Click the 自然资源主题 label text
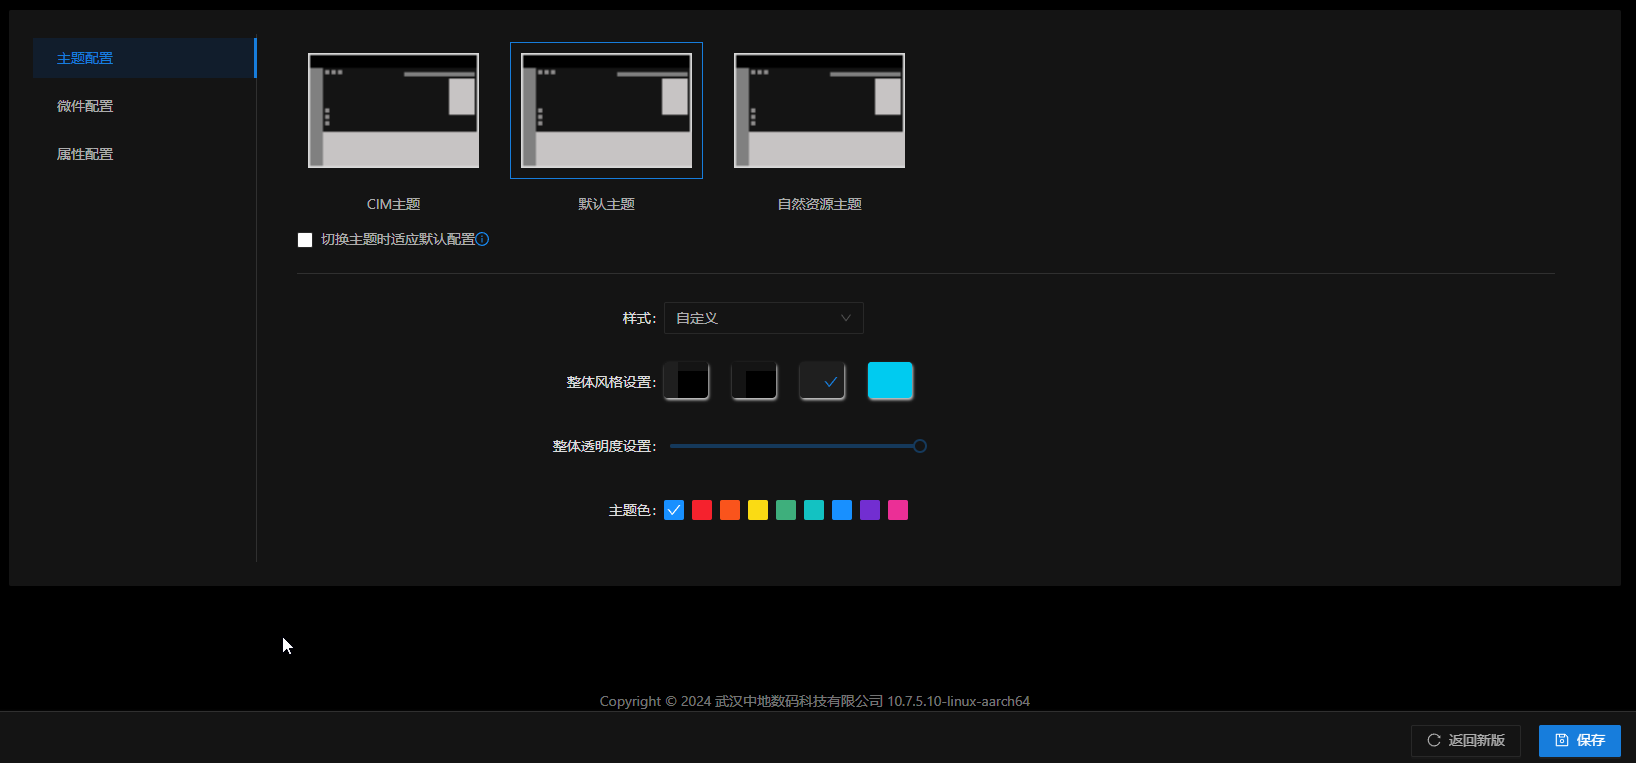The width and height of the screenshot is (1636, 763). pyautogui.click(x=819, y=204)
